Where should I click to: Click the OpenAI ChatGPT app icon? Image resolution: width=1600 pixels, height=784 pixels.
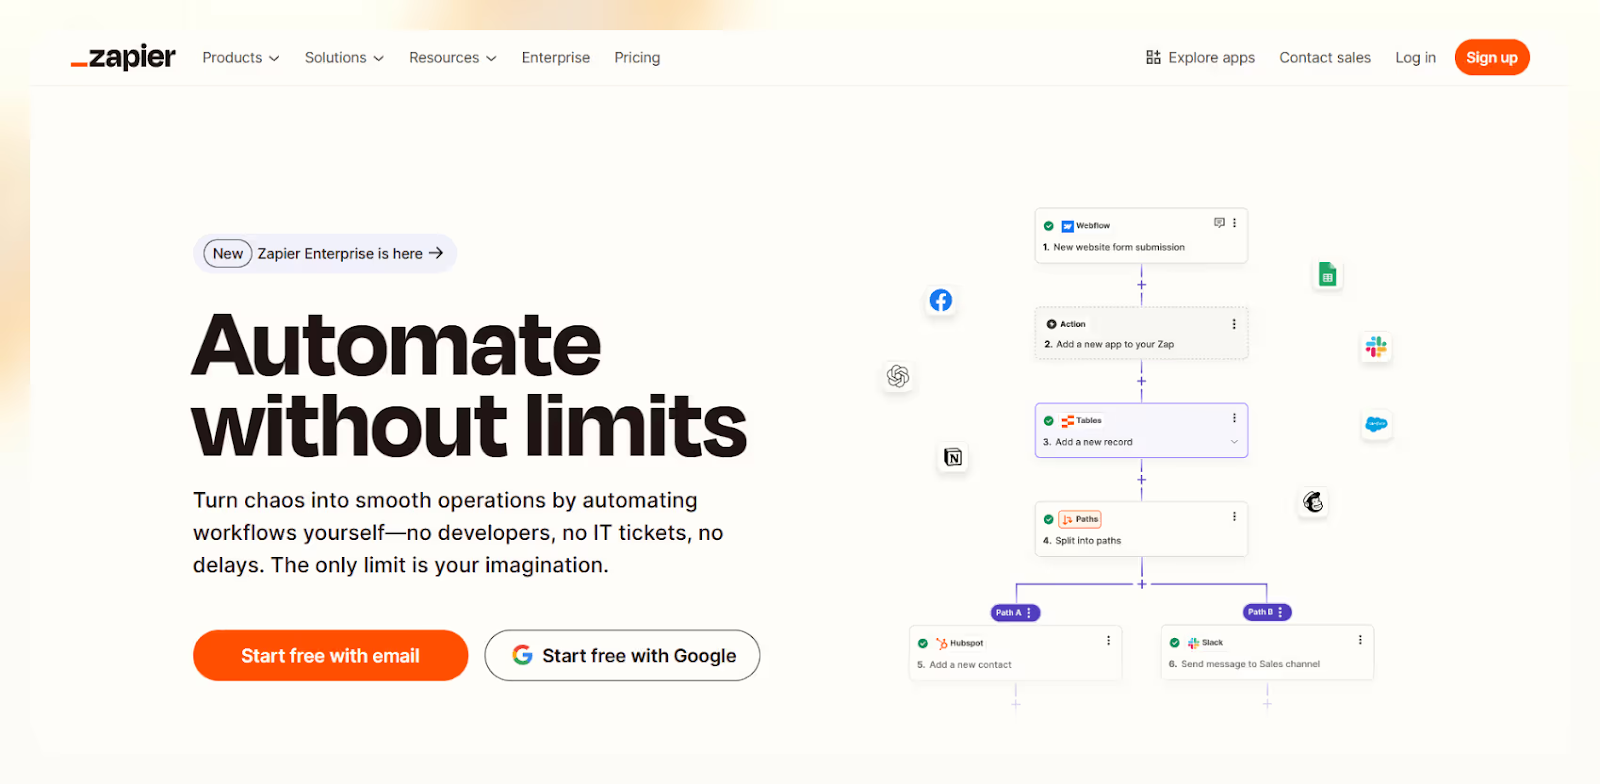[898, 376]
